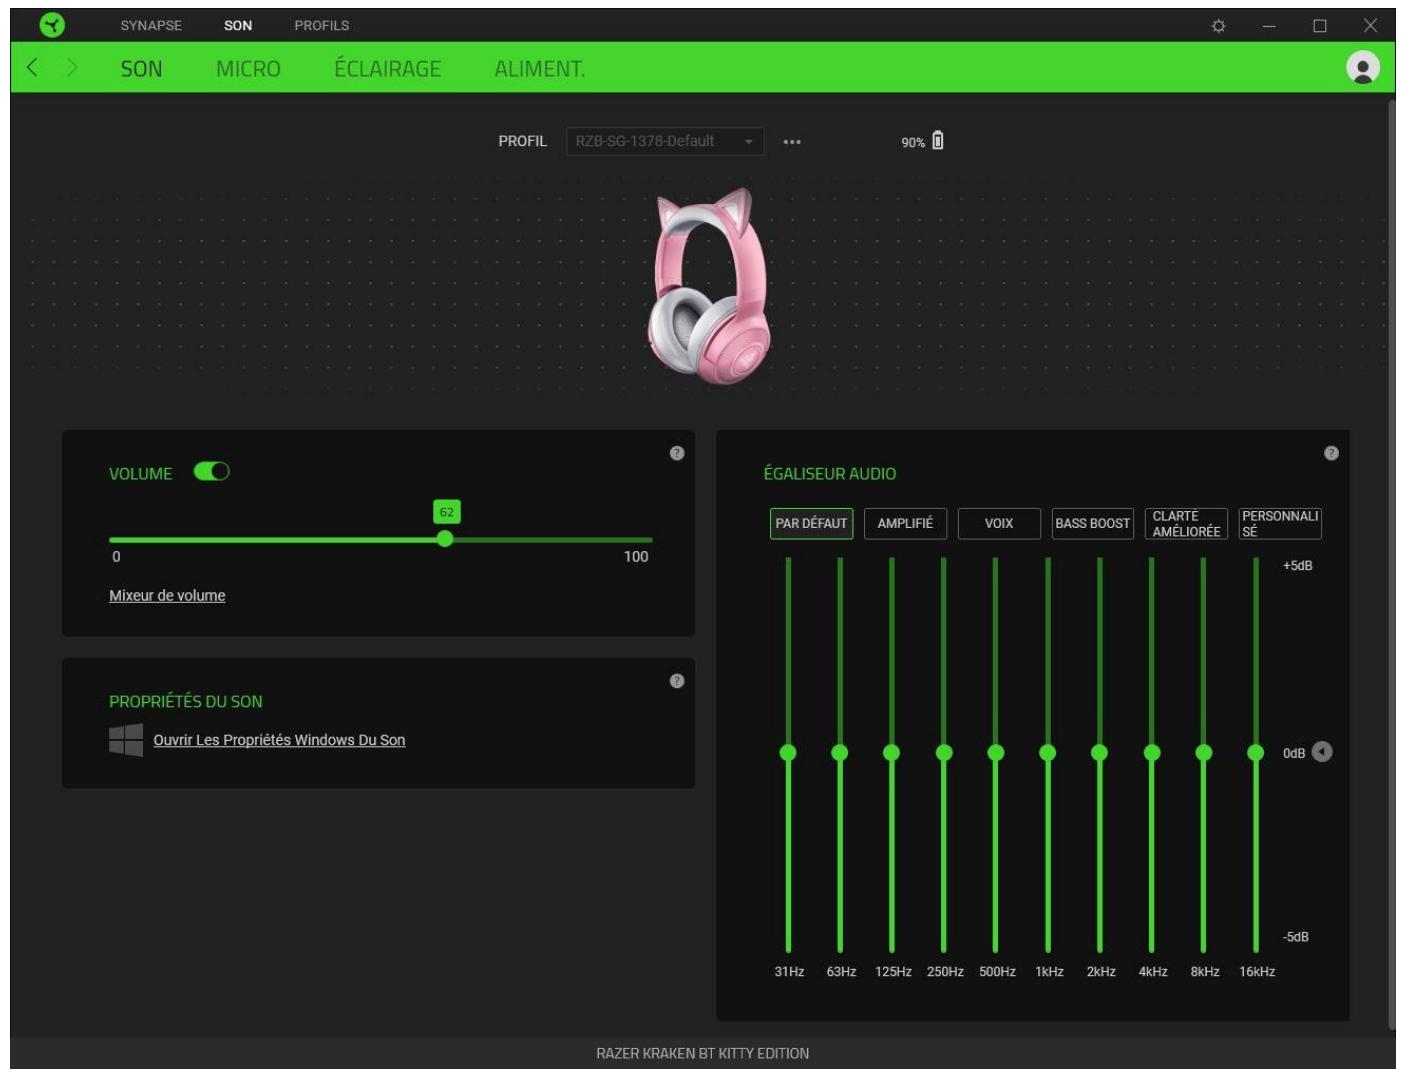
Task: Select Voix equalizer preset
Action: tap(999, 523)
